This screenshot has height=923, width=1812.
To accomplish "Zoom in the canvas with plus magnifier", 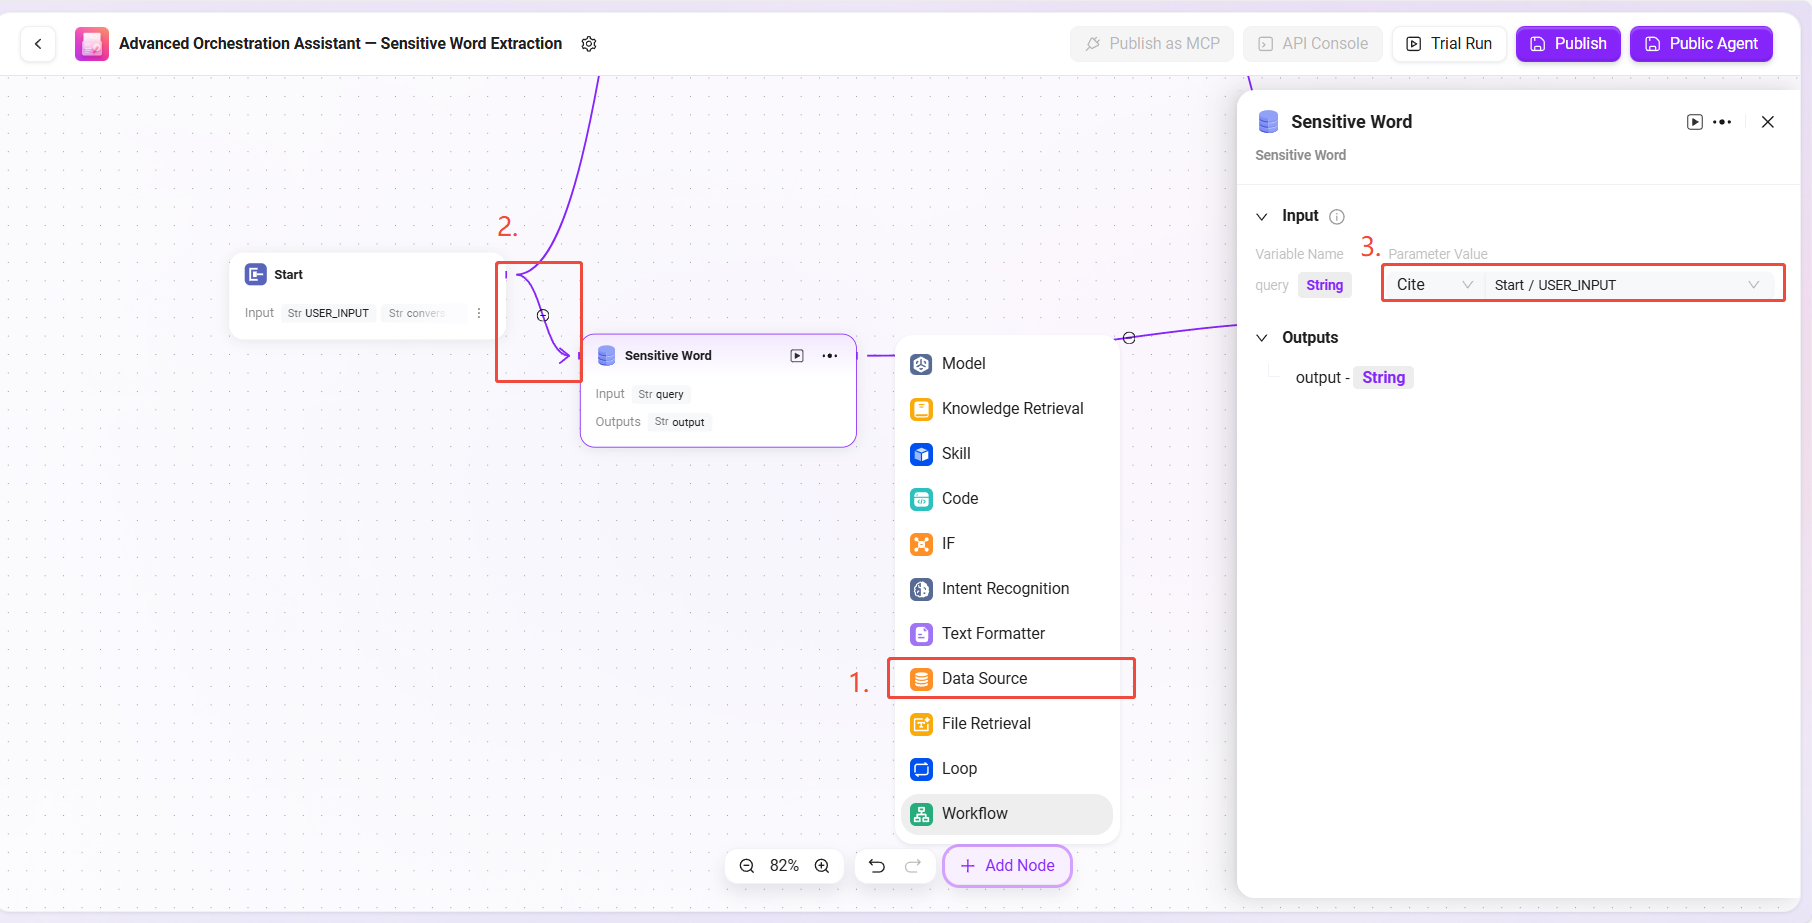I will point(822,866).
